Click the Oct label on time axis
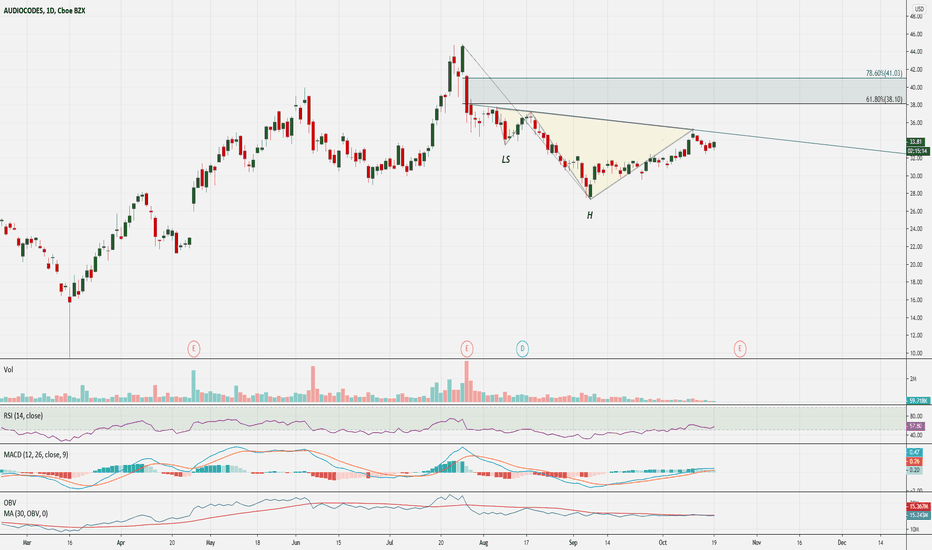 coord(663,542)
